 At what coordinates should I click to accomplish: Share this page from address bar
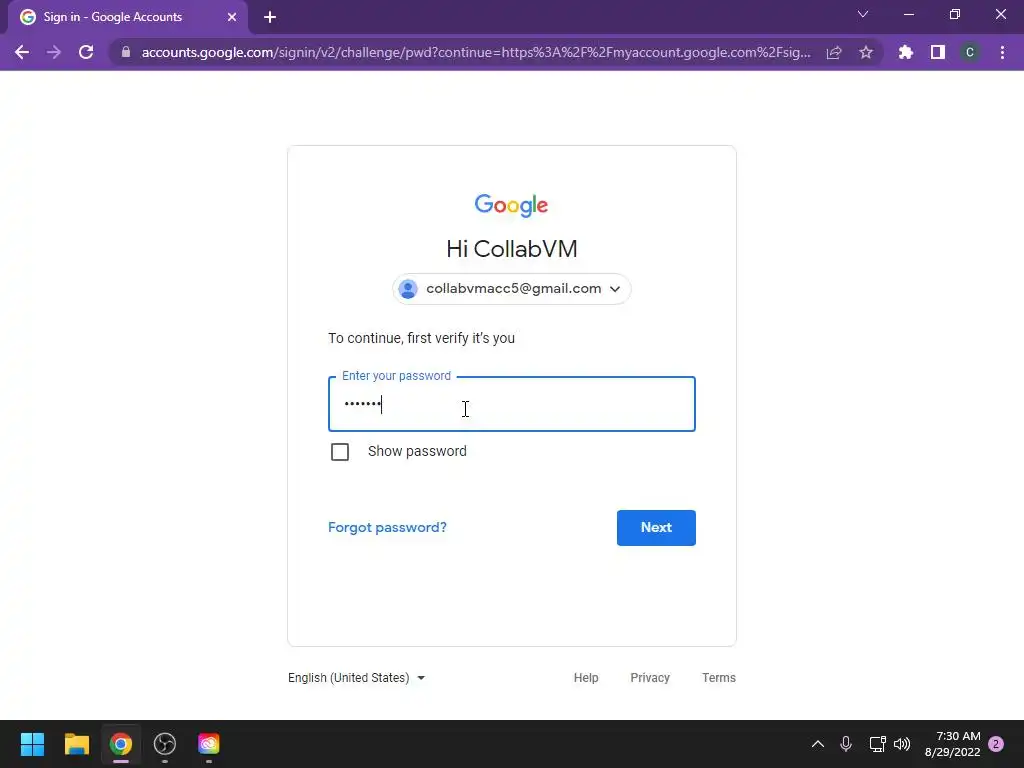coord(834,52)
